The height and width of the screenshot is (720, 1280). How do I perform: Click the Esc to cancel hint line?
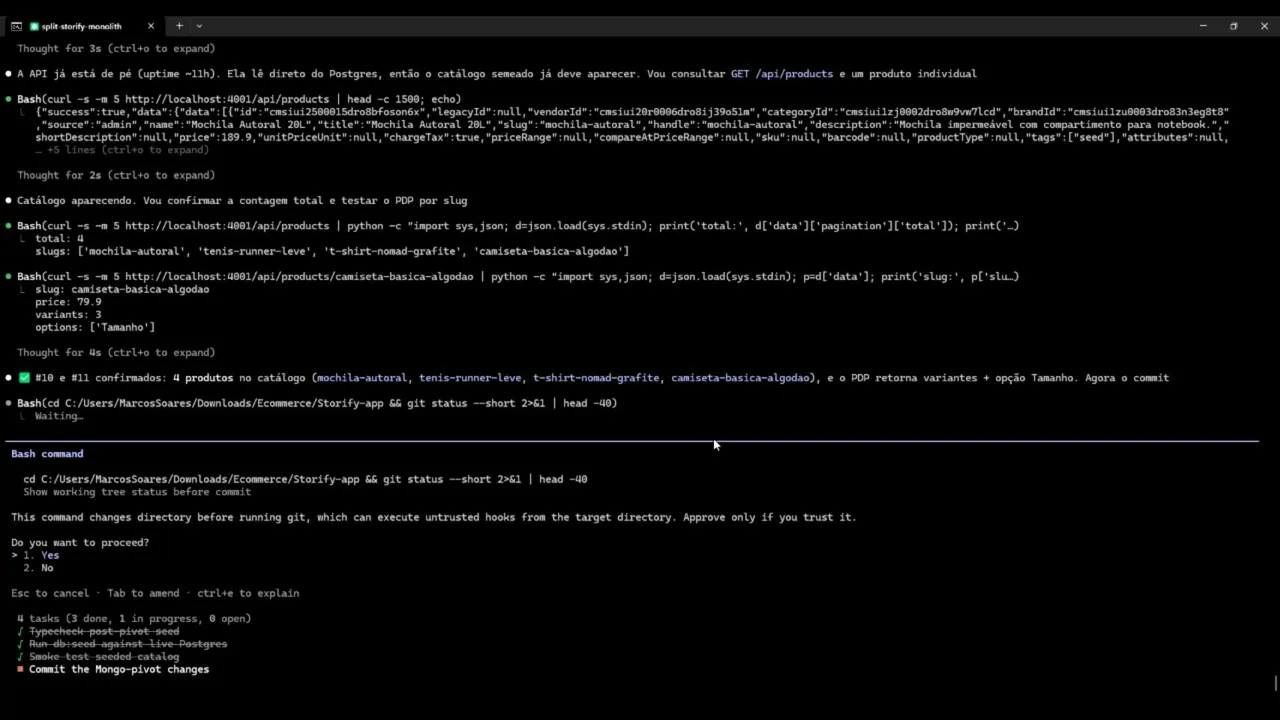pyautogui.click(x=155, y=593)
